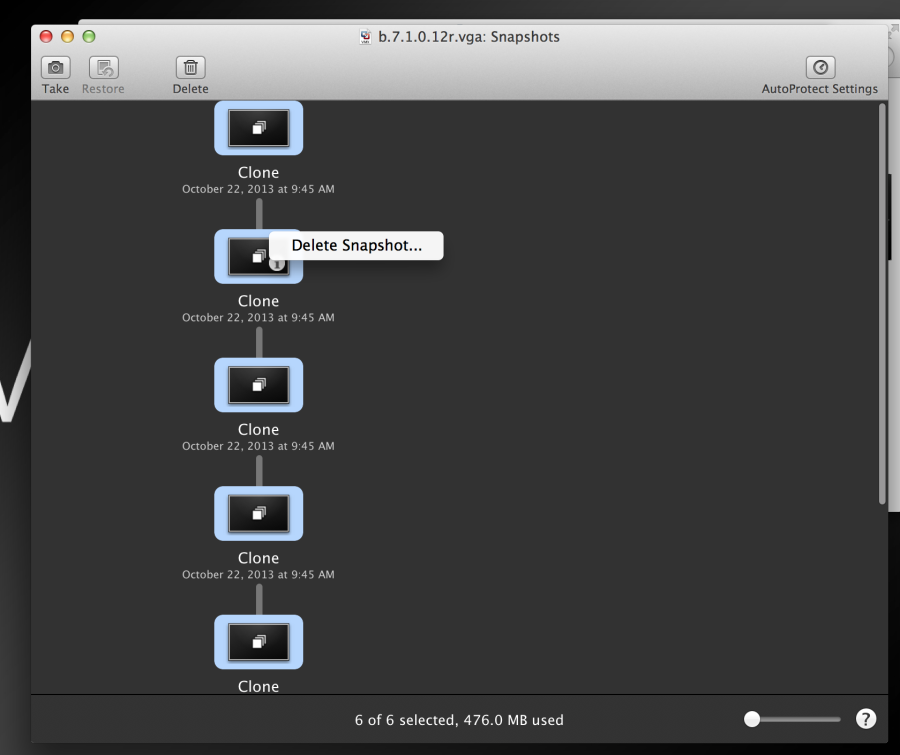Image resolution: width=900 pixels, height=755 pixels.
Task: Choose Delete Snapshot from the context menu
Action: 355,245
